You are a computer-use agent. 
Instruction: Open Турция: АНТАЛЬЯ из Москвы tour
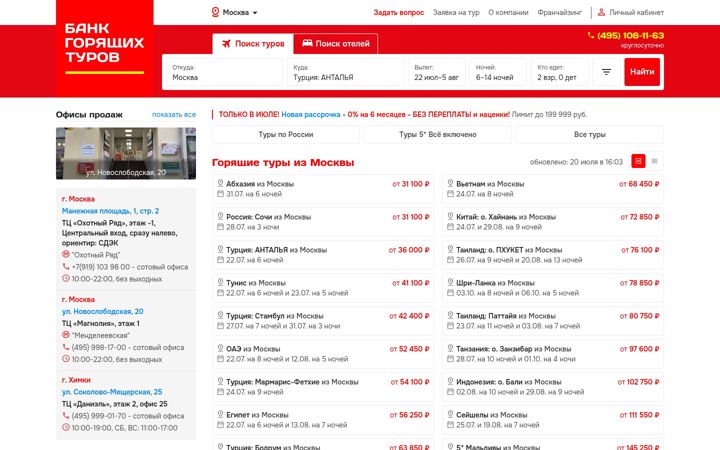(x=323, y=255)
